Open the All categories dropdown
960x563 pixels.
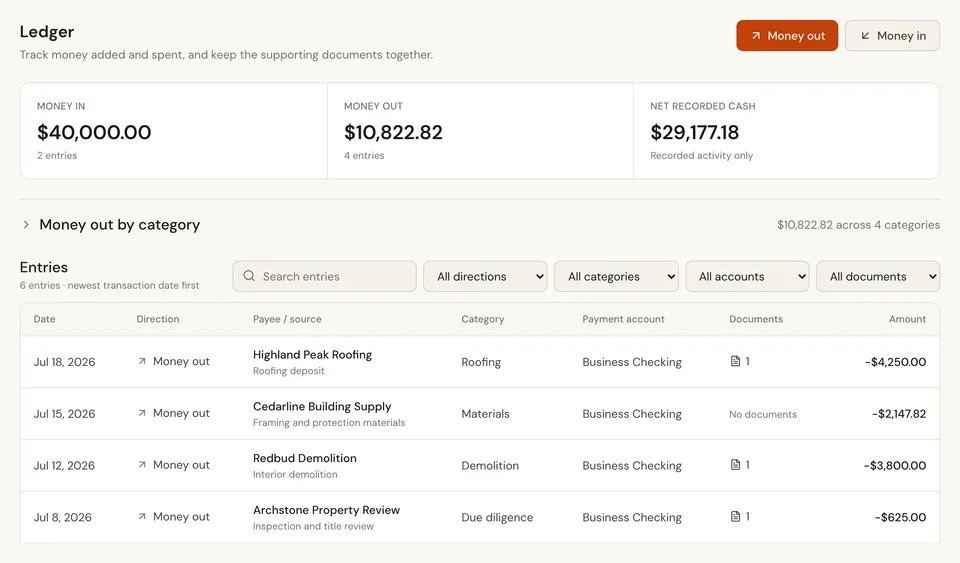616,277
